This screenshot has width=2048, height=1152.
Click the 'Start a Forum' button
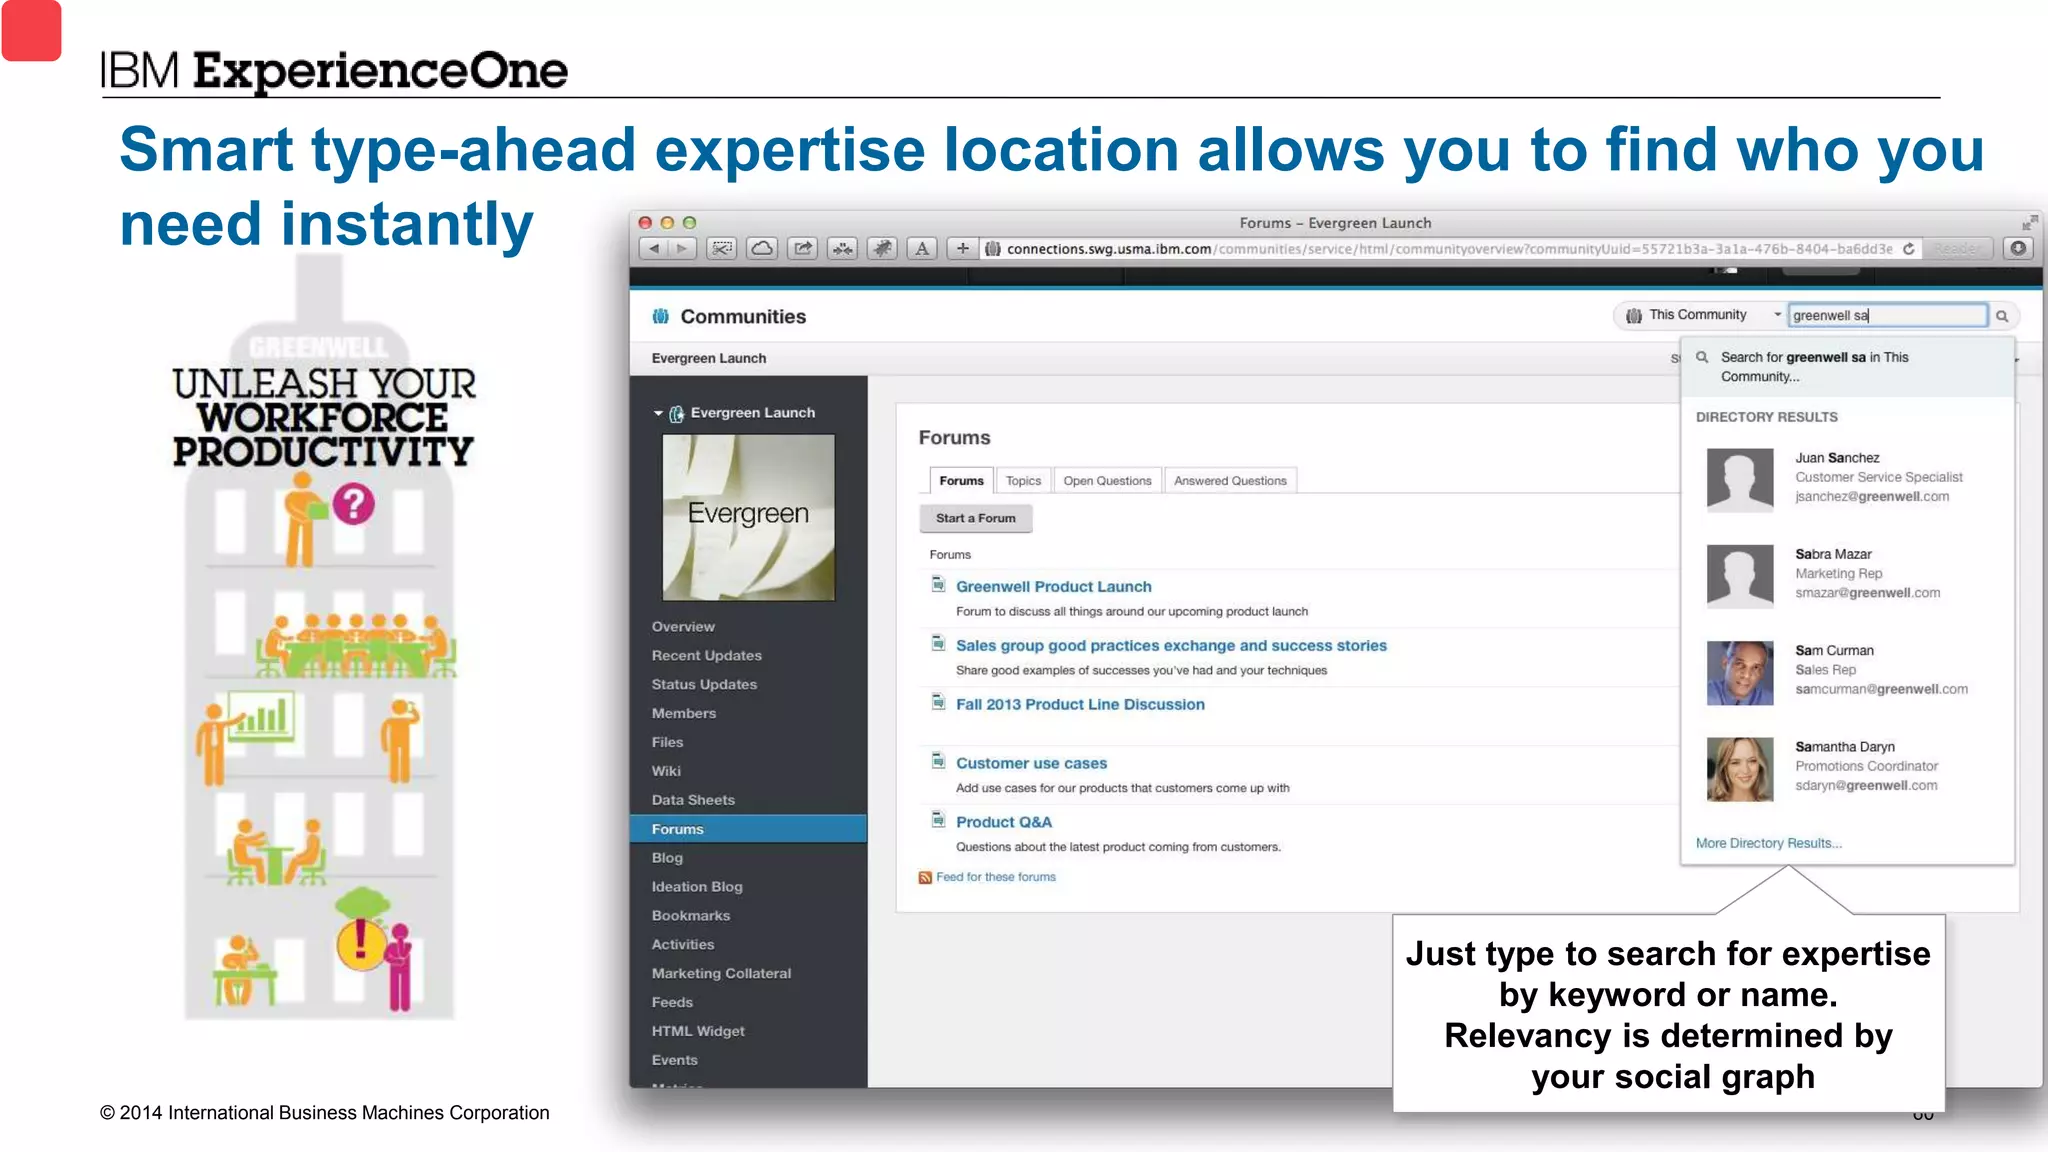point(975,518)
